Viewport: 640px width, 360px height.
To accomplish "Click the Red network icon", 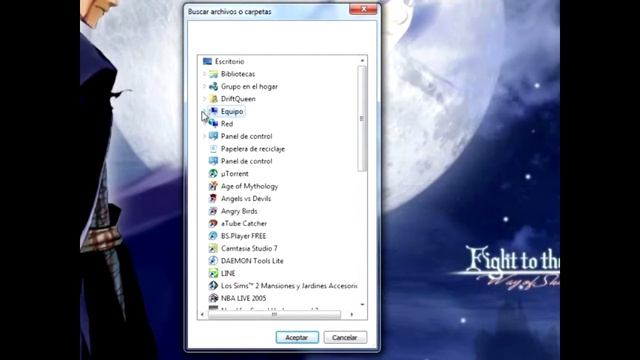I will (213, 124).
